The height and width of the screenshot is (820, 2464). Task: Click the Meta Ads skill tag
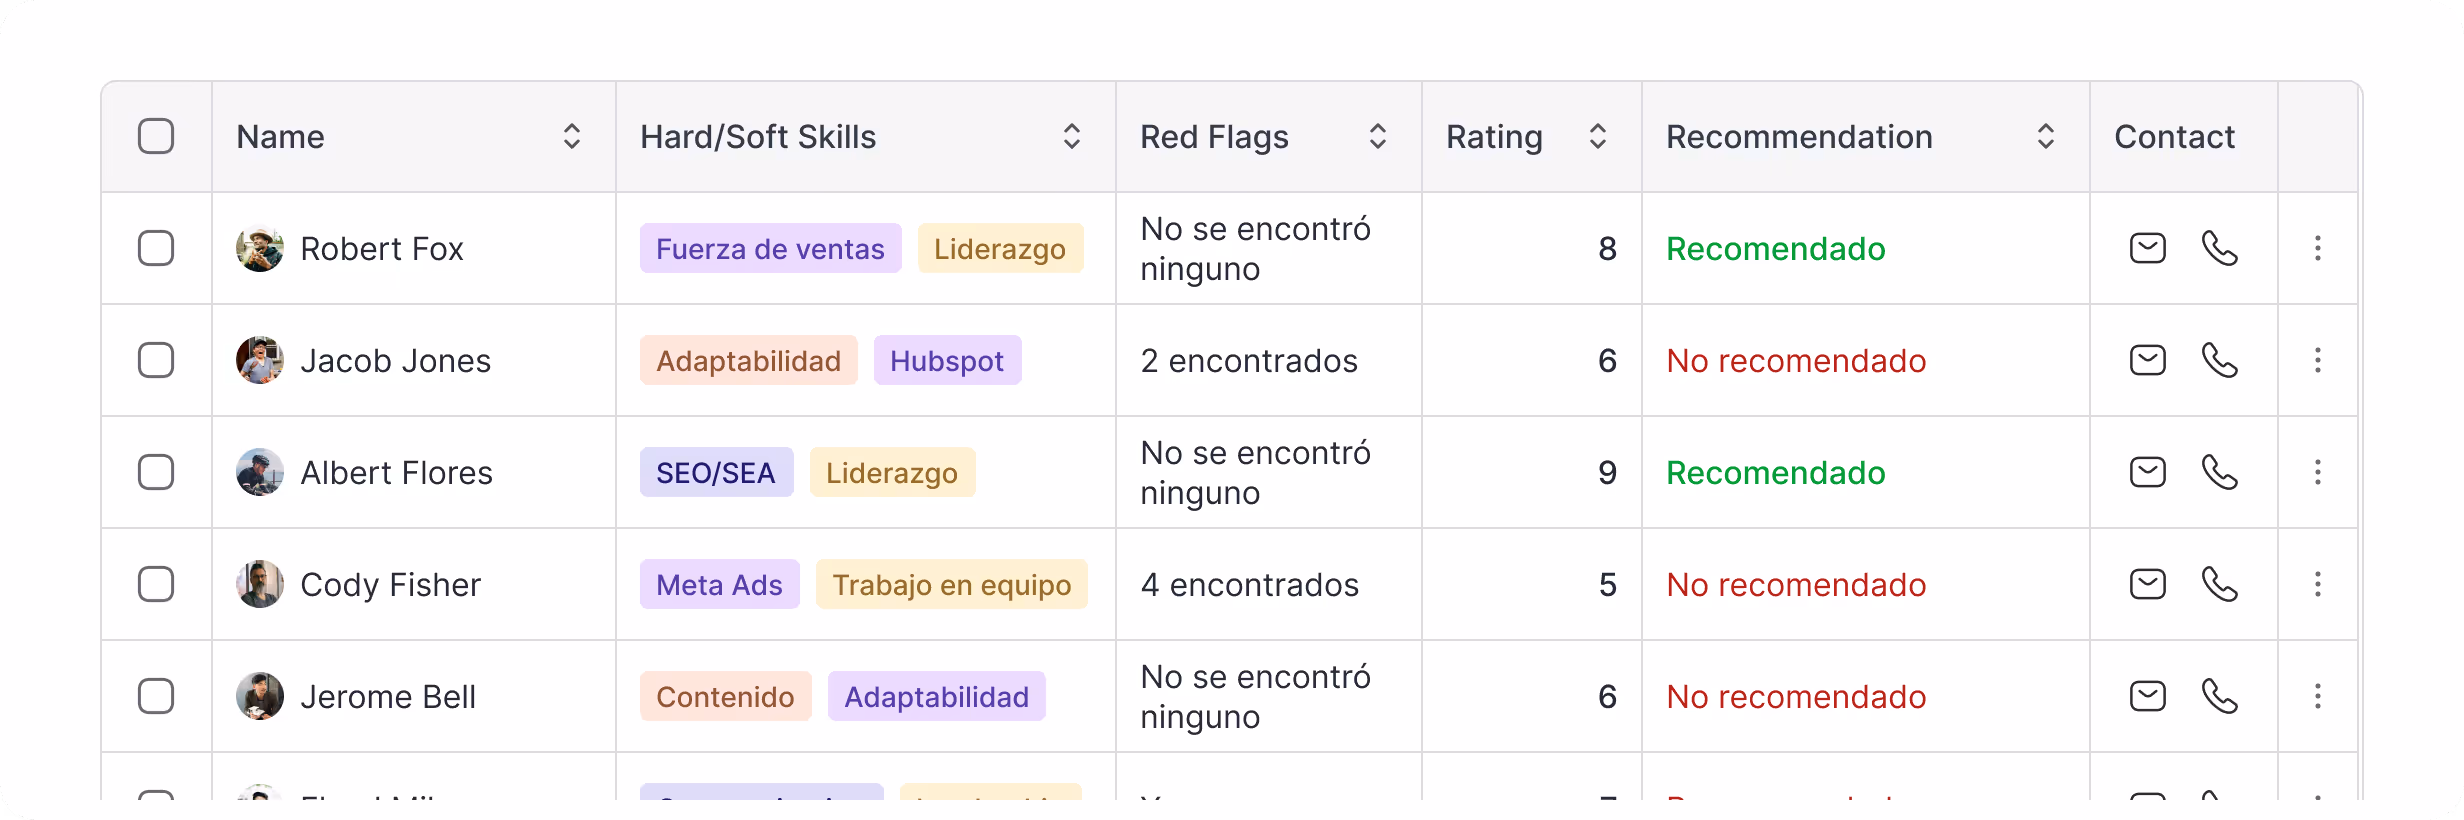click(x=719, y=584)
